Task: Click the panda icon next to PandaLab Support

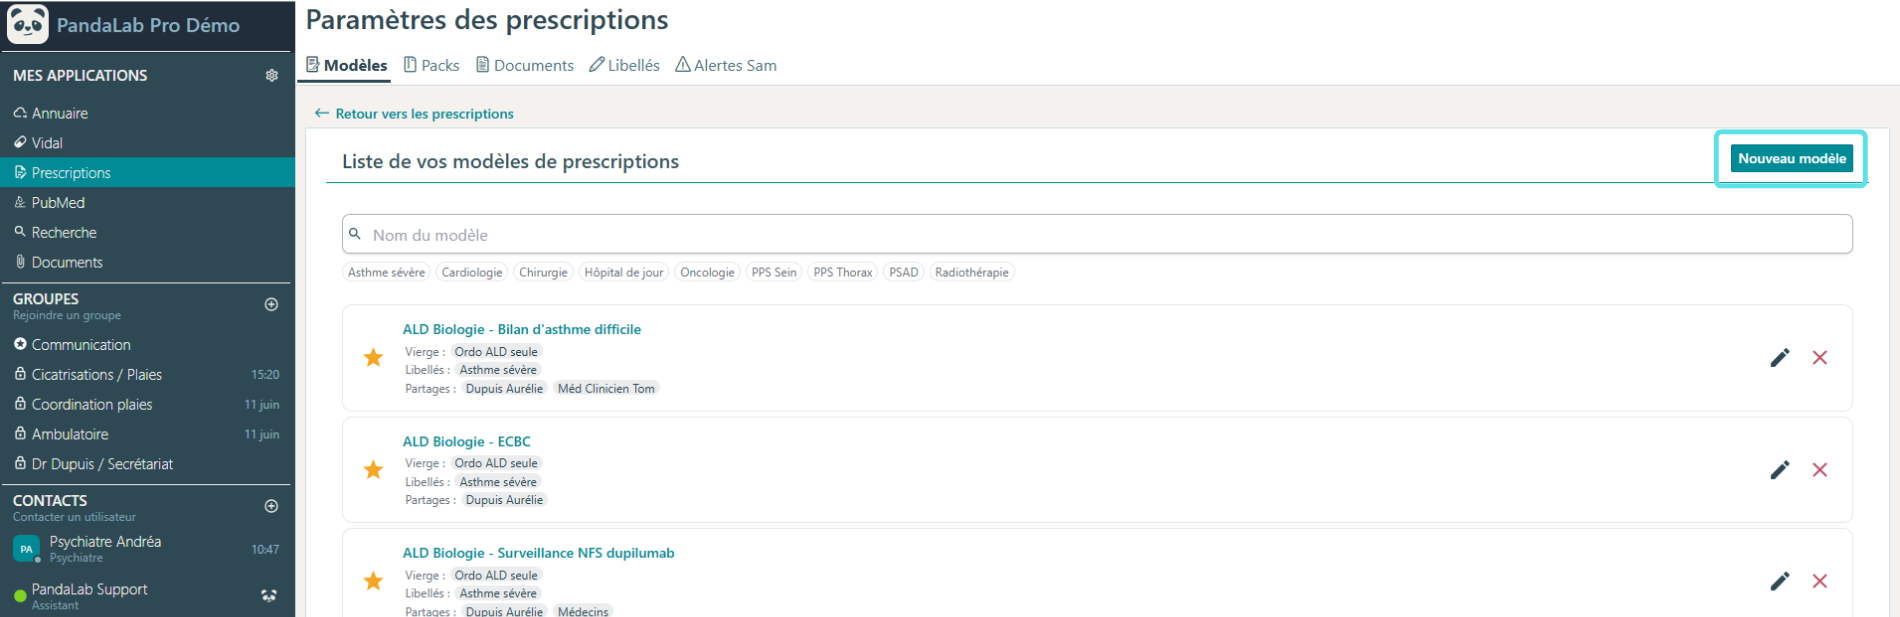Action: [269, 595]
